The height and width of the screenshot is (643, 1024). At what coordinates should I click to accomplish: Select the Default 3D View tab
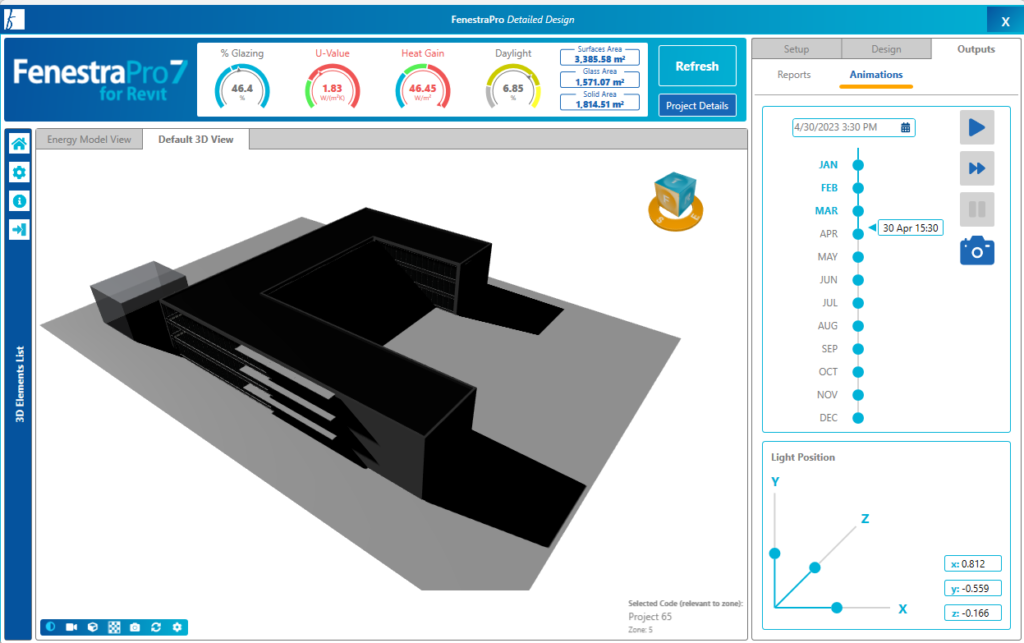click(x=196, y=139)
